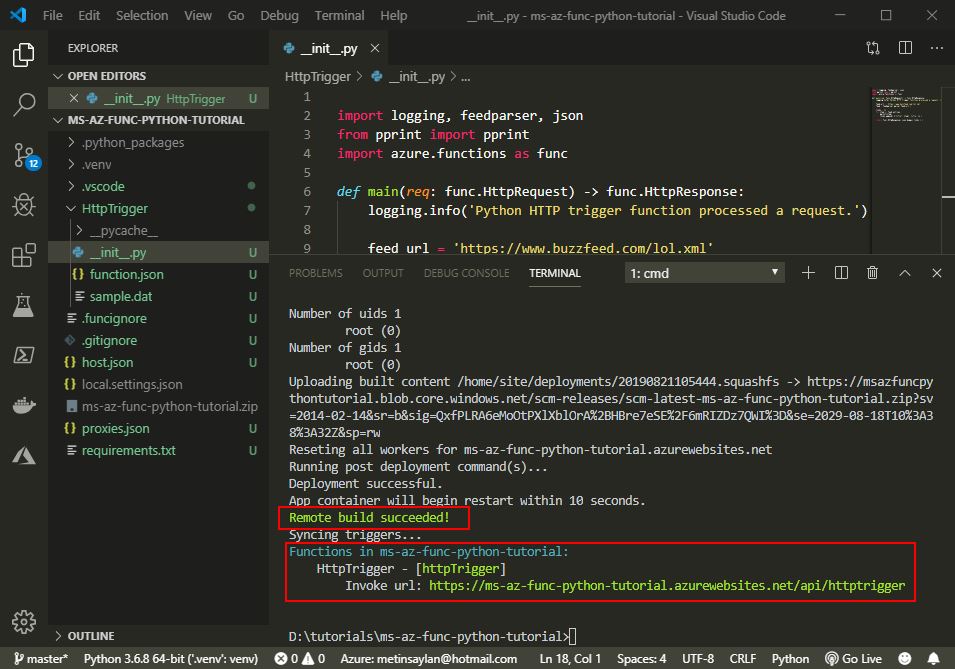Open local.settings.json file
The height and width of the screenshot is (669, 955).
(158, 384)
